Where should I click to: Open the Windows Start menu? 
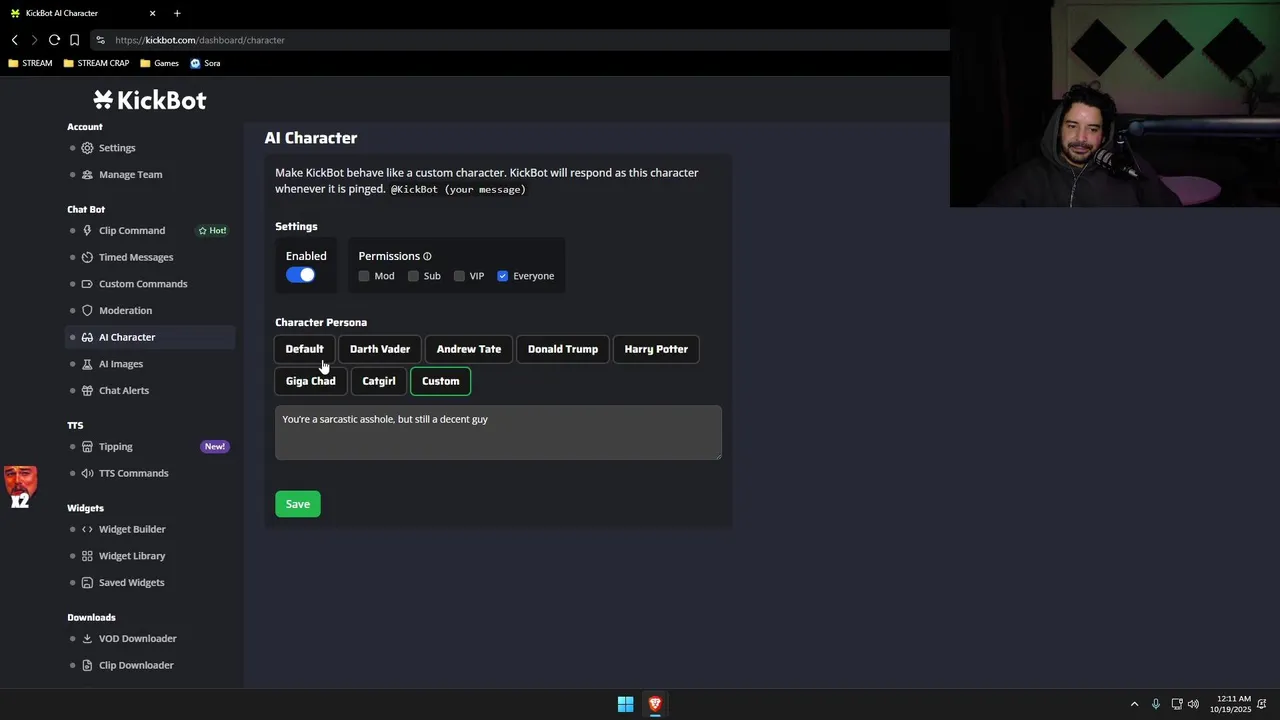(x=625, y=704)
